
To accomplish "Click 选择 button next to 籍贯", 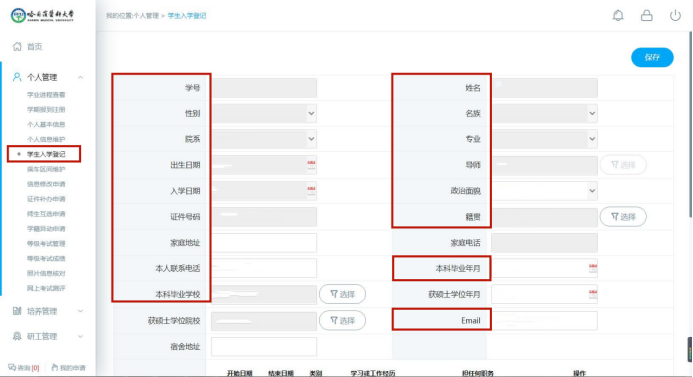I will (623, 217).
